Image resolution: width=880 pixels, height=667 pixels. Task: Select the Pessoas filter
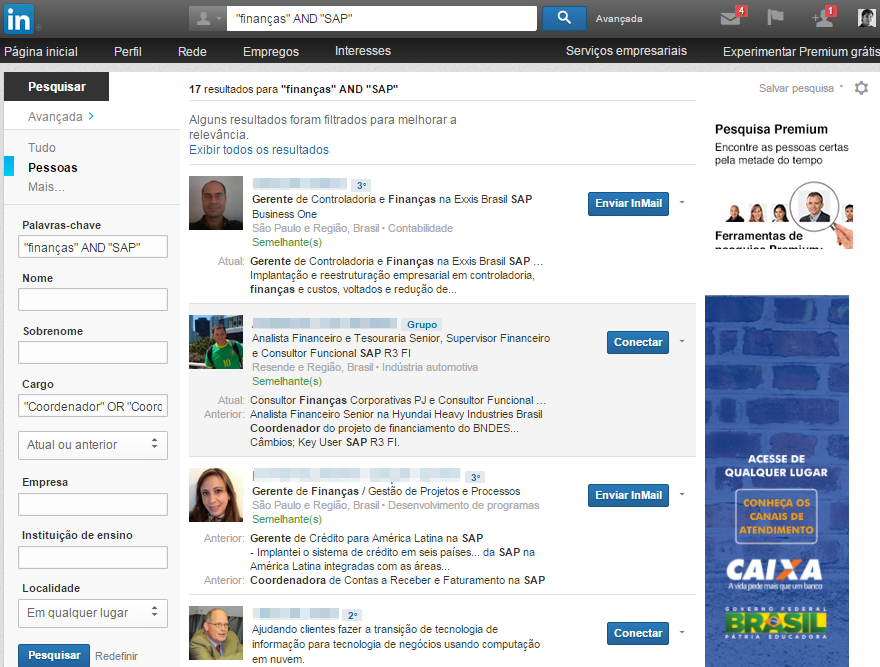(x=53, y=168)
